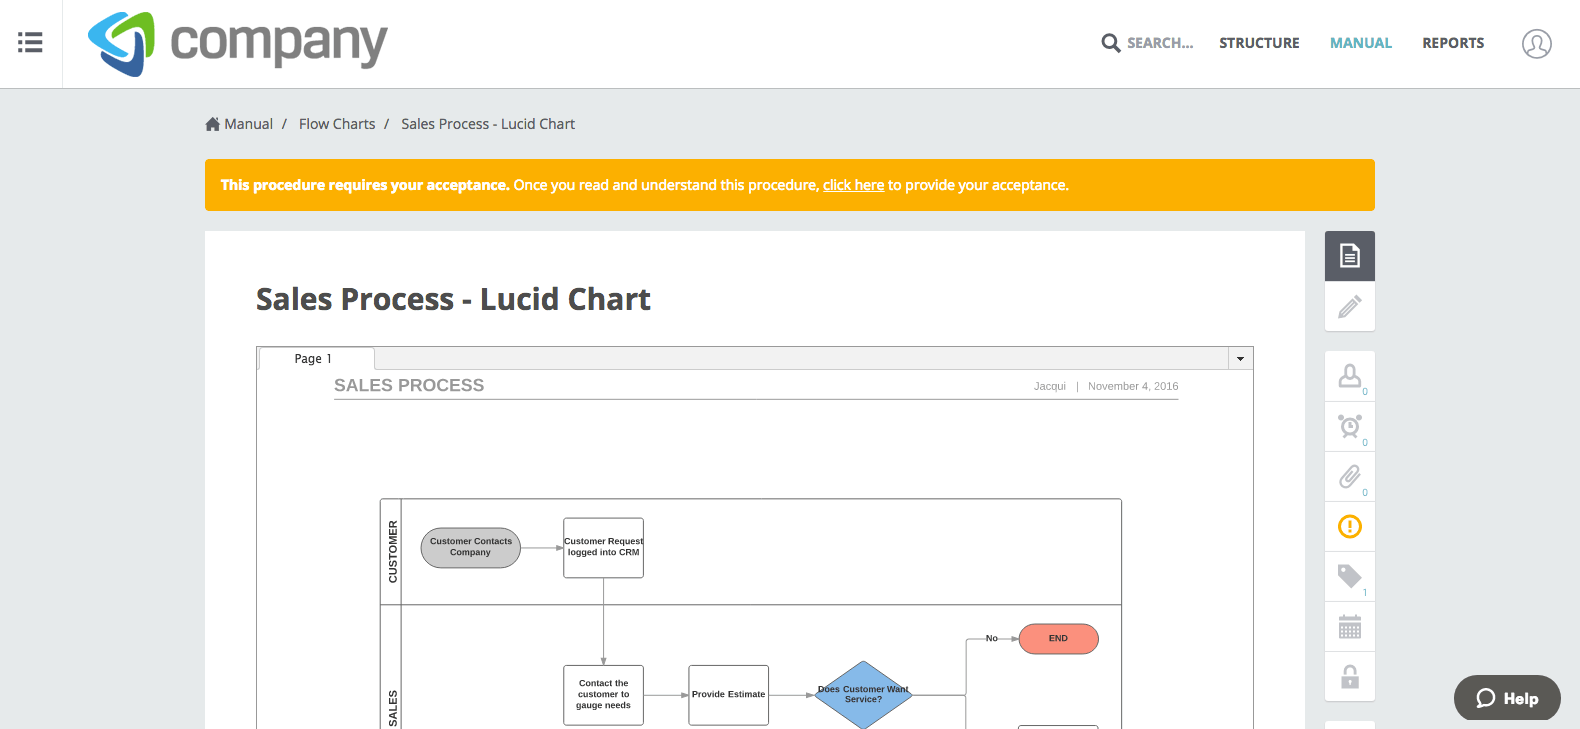Click the calendar icon in sidebar
Image resolution: width=1580 pixels, height=729 pixels.
tap(1350, 627)
